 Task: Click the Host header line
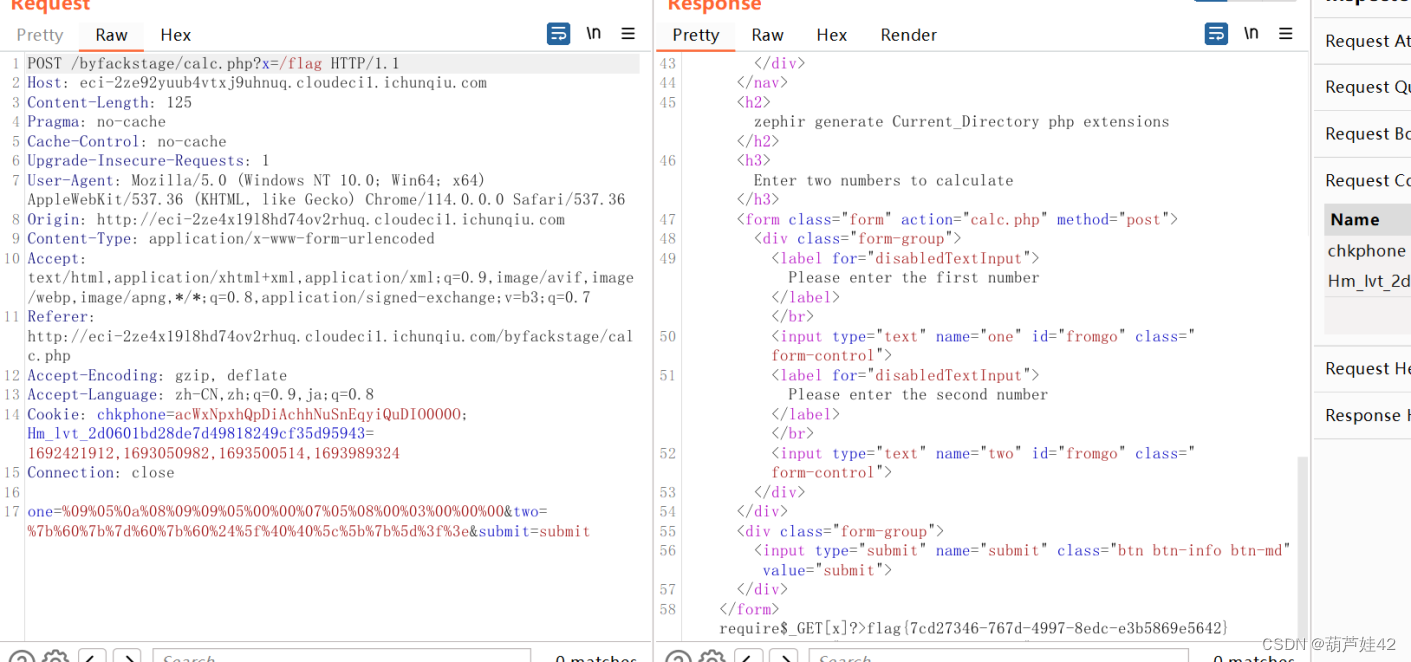pyautogui.click(x=257, y=83)
